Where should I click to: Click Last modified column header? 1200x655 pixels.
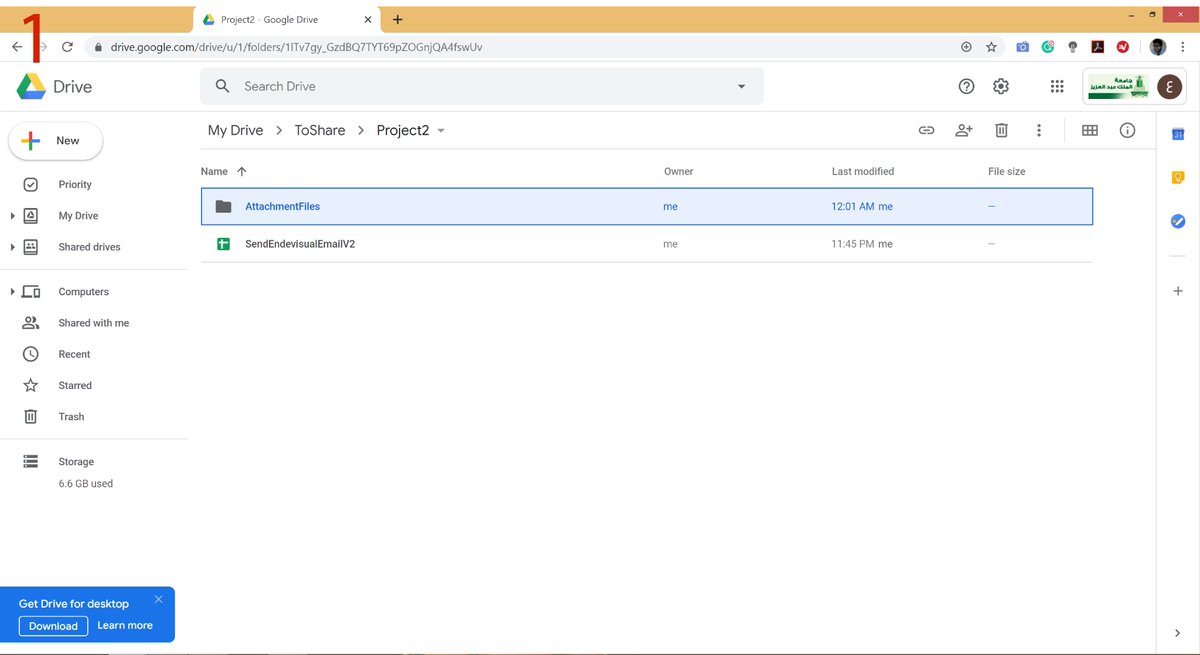[x=863, y=172]
